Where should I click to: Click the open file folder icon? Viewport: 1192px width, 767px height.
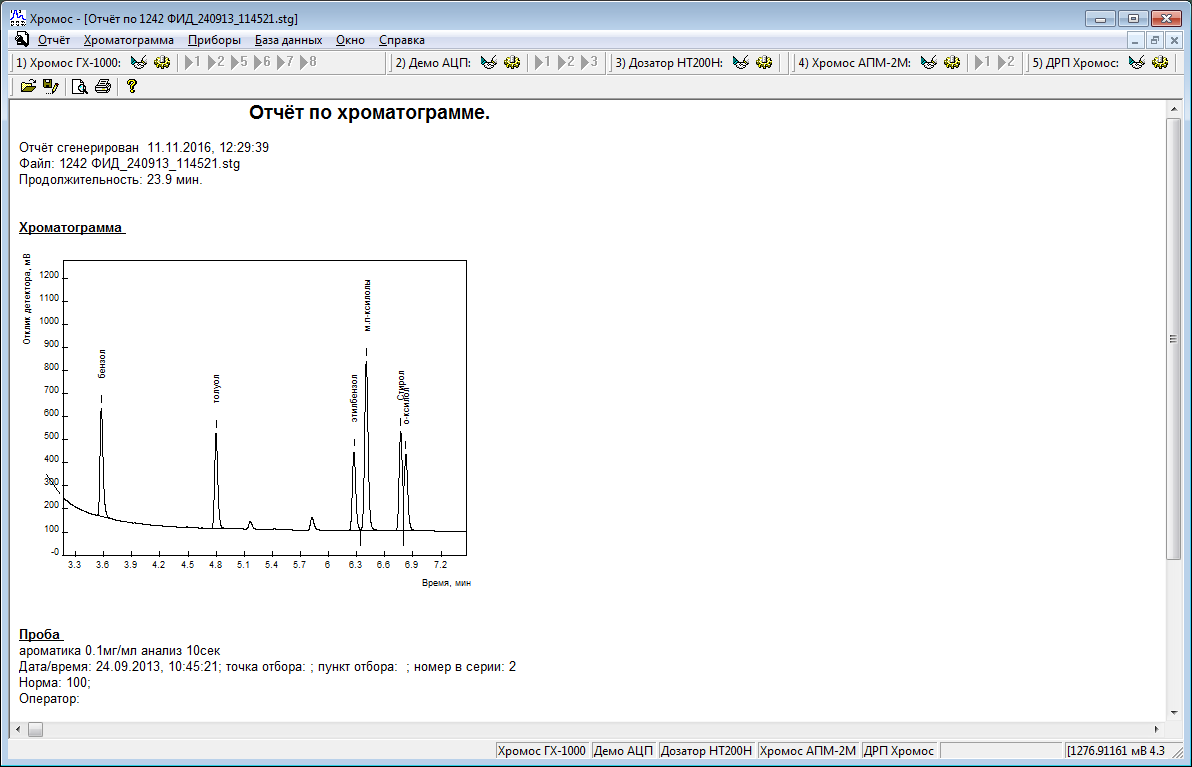tap(28, 87)
